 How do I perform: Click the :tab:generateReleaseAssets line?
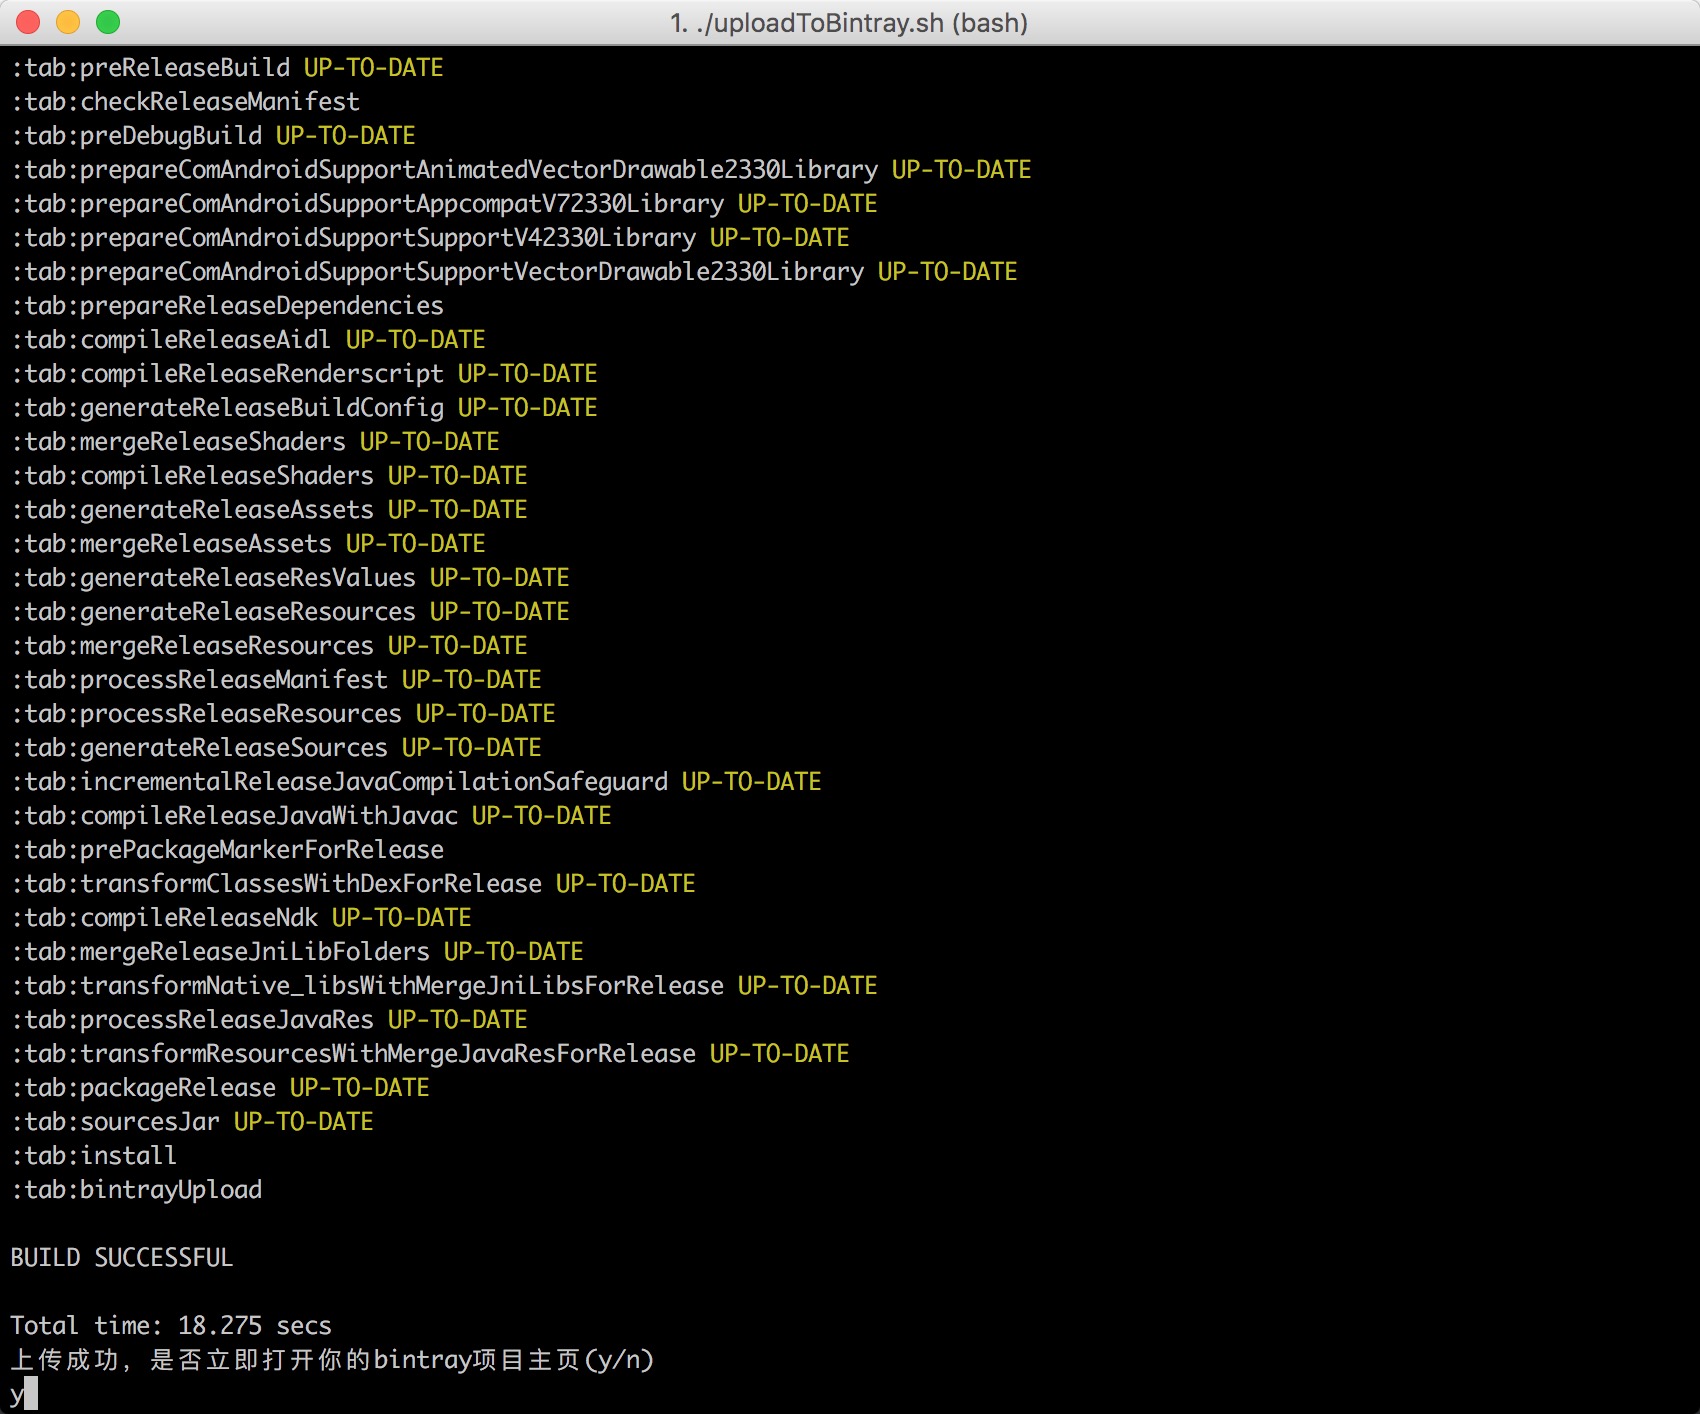point(269,510)
